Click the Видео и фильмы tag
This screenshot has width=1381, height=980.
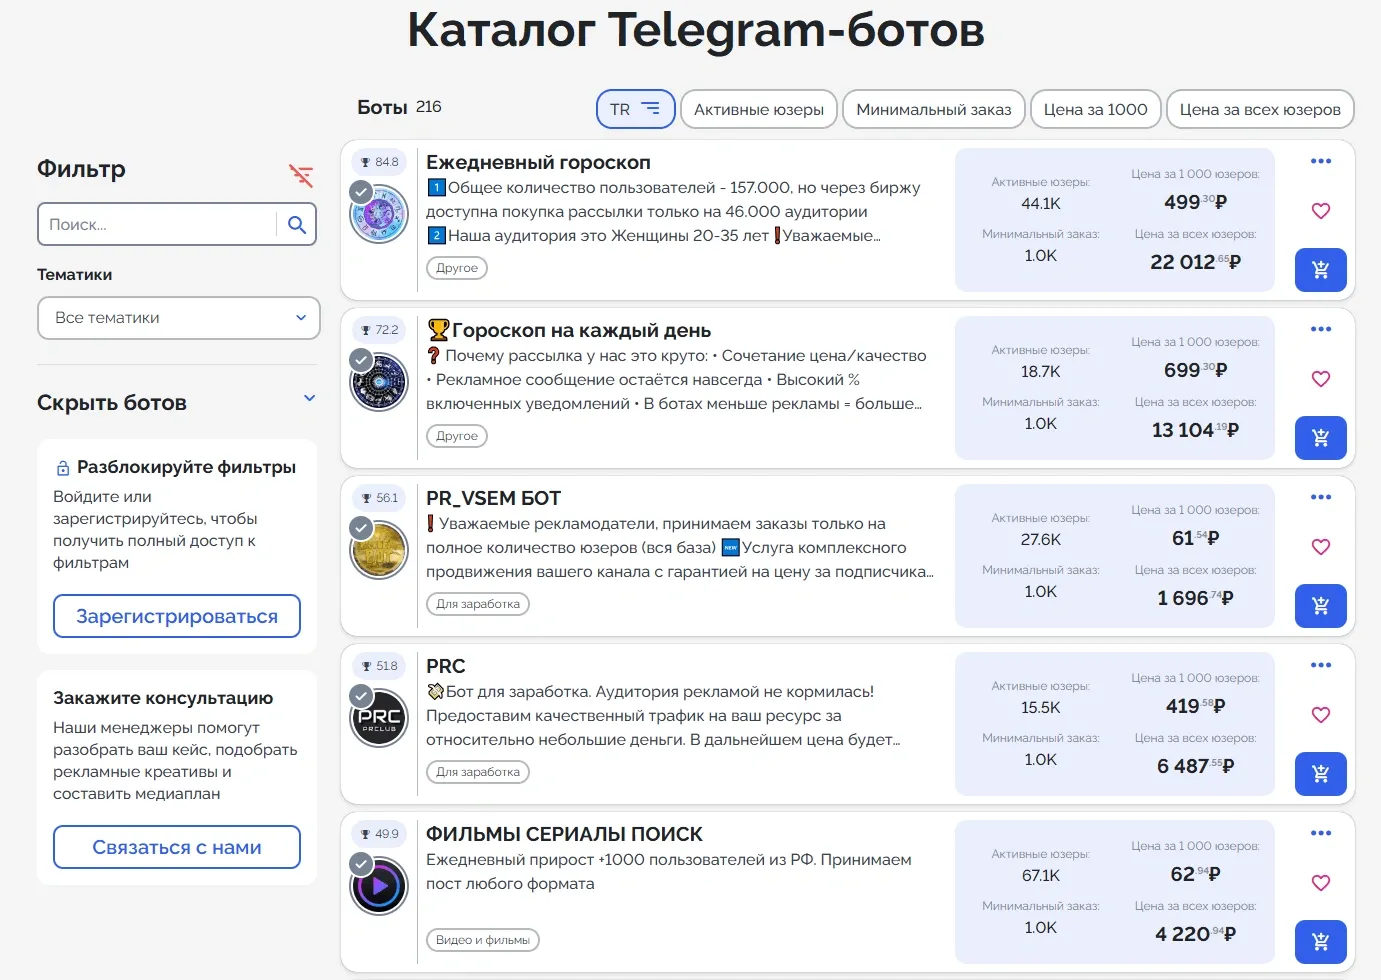tap(483, 940)
